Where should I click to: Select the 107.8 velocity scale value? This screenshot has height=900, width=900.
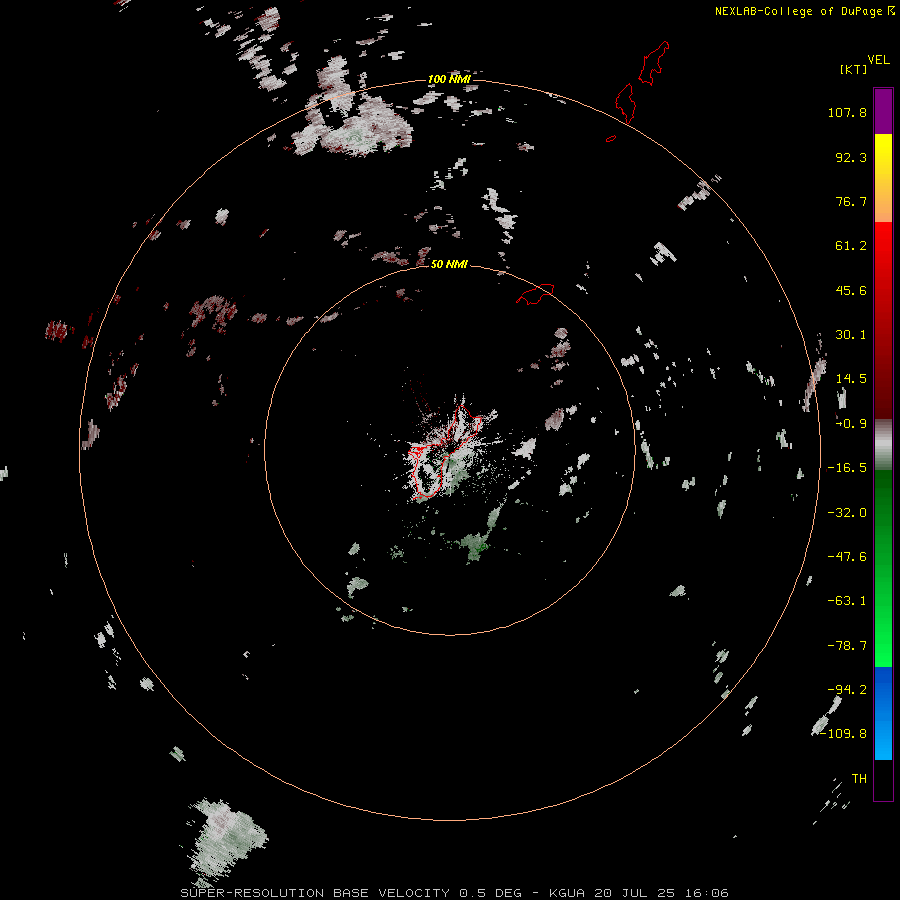click(847, 112)
